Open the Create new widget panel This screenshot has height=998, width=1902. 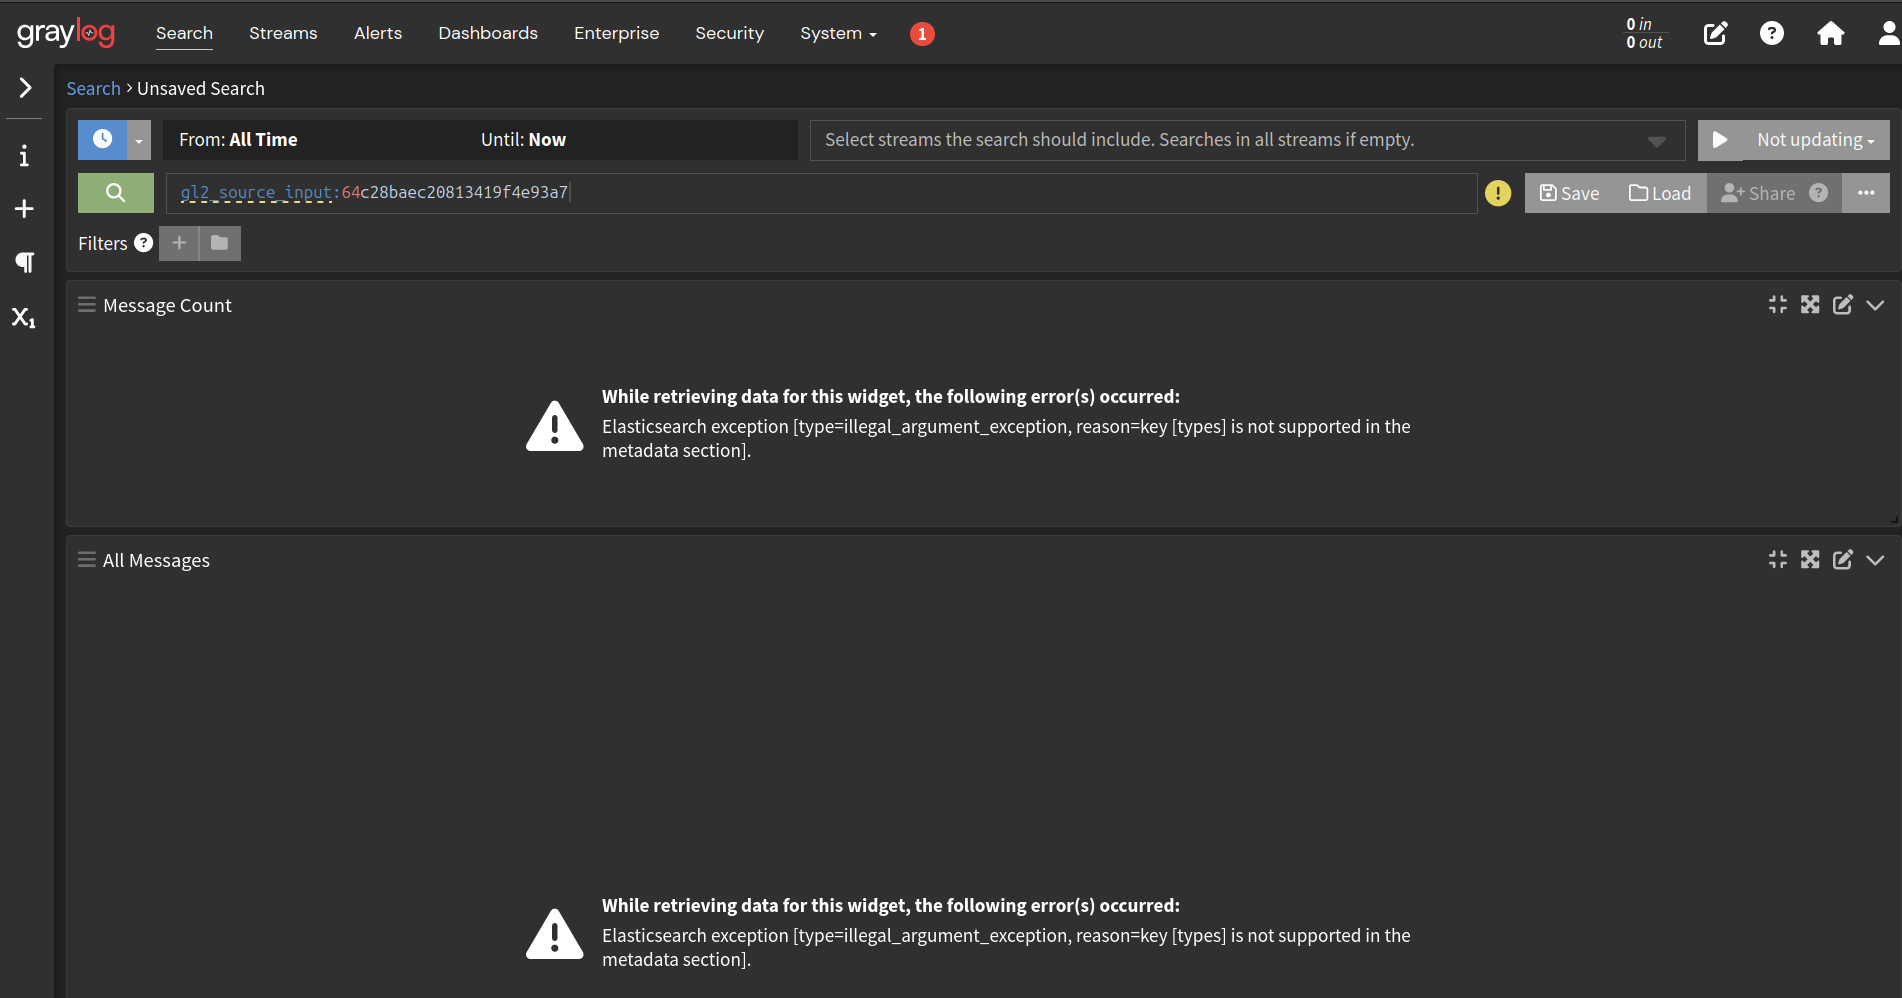[x=25, y=209]
